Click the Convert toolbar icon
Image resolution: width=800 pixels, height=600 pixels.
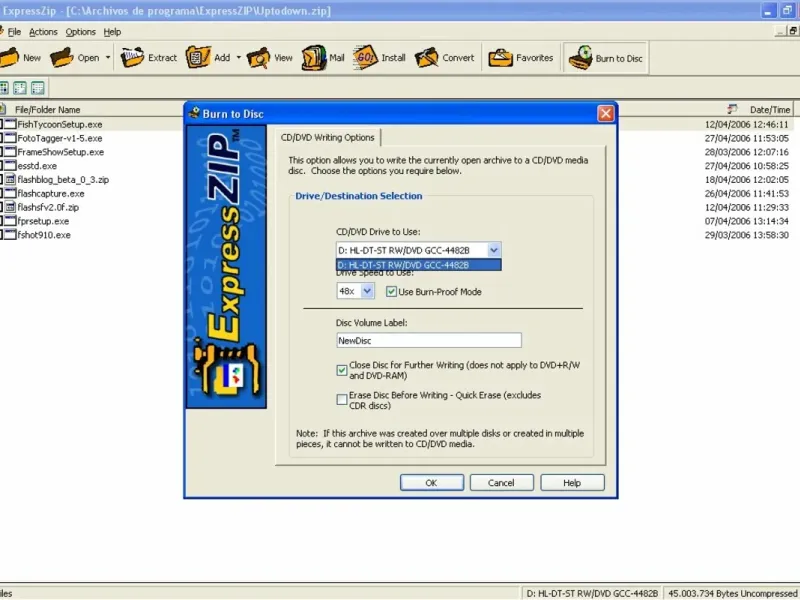tap(427, 58)
